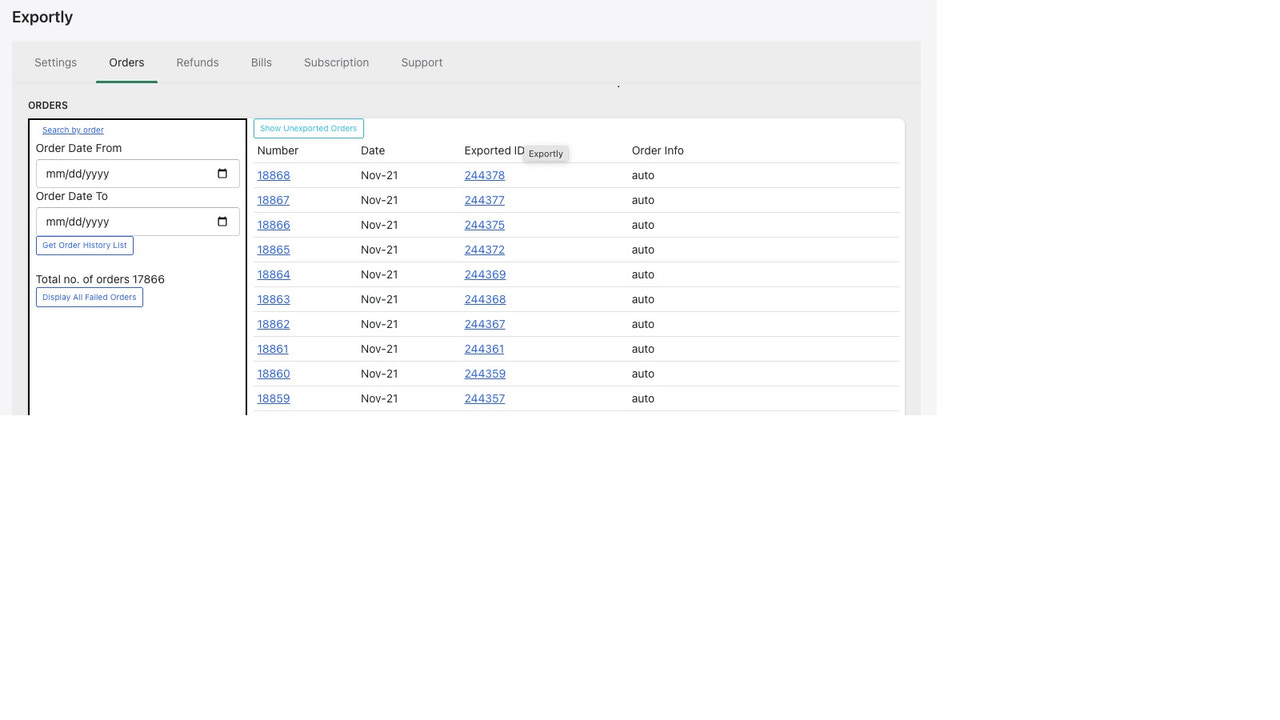Open the Bills tab
This screenshot has width=1280, height=720.
261,62
